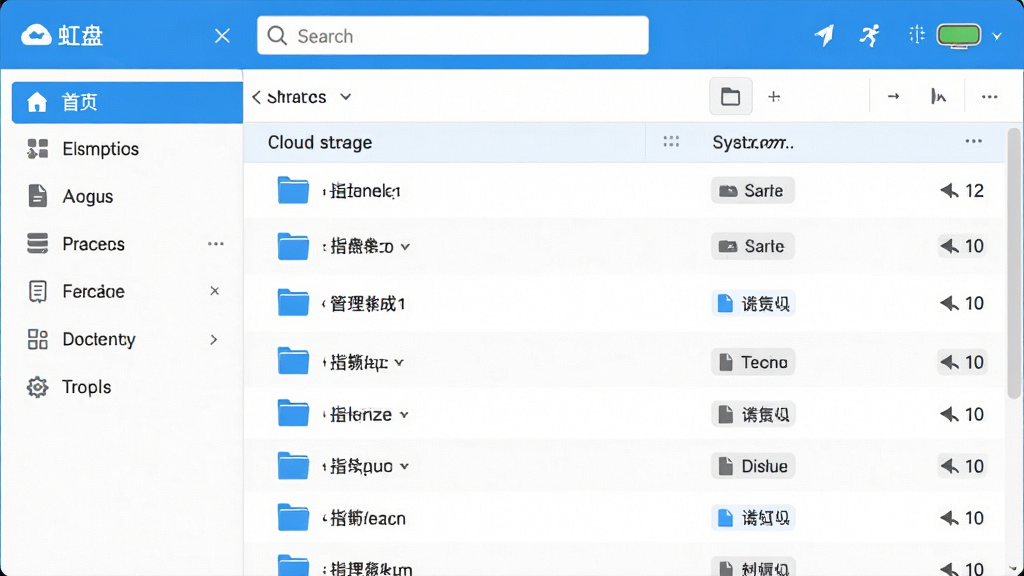Click the plus add button in the toolbar
The height and width of the screenshot is (576, 1024).
(x=774, y=97)
